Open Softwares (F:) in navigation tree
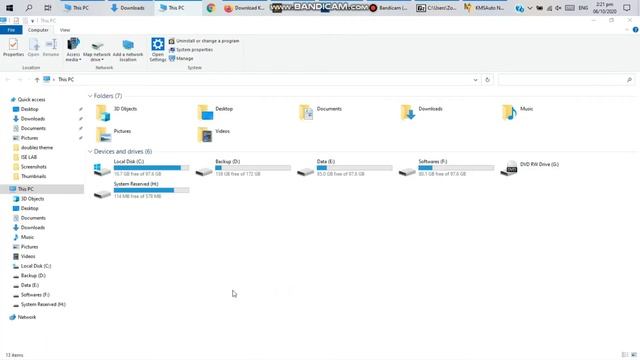Screen dimensions: 640x360 [x=35, y=295]
